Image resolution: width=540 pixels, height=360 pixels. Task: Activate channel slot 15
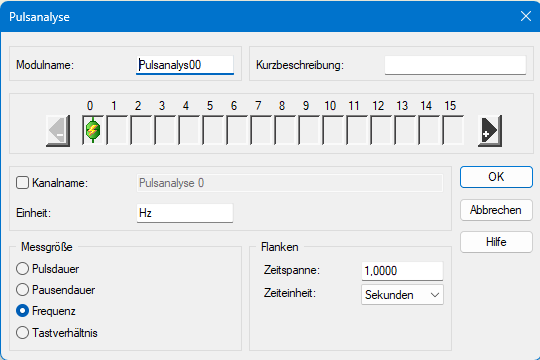(453, 130)
